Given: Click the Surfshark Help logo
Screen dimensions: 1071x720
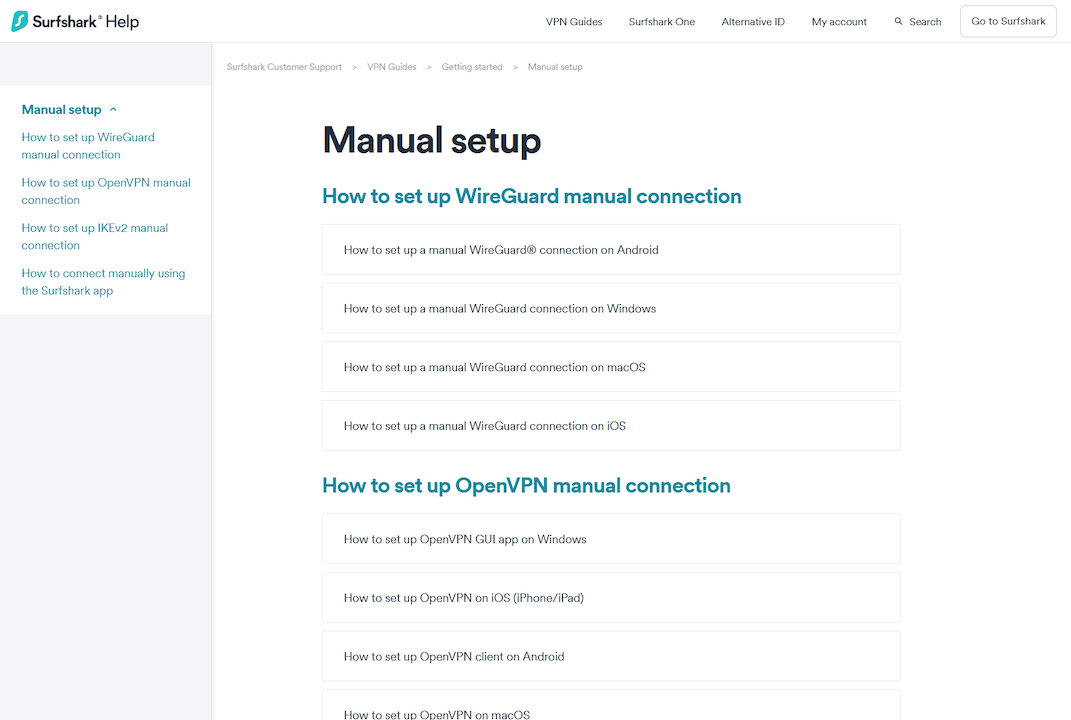Looking at the screenshot, I should point(75,21).
